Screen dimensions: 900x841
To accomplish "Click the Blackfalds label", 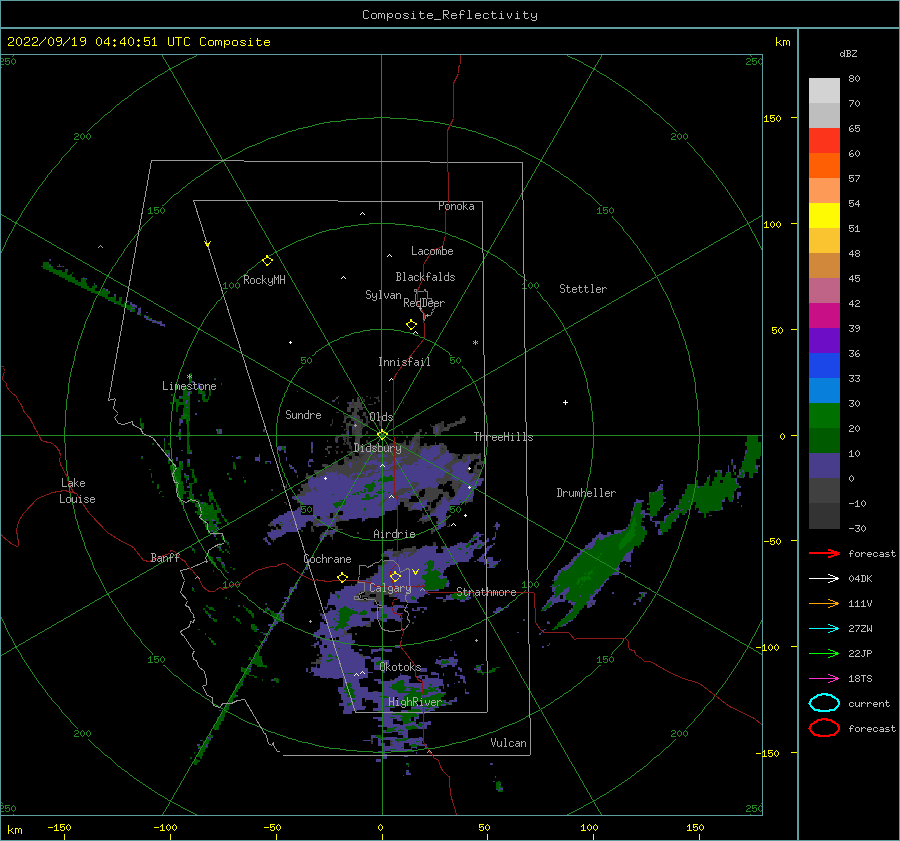I will tap(425, 277).
